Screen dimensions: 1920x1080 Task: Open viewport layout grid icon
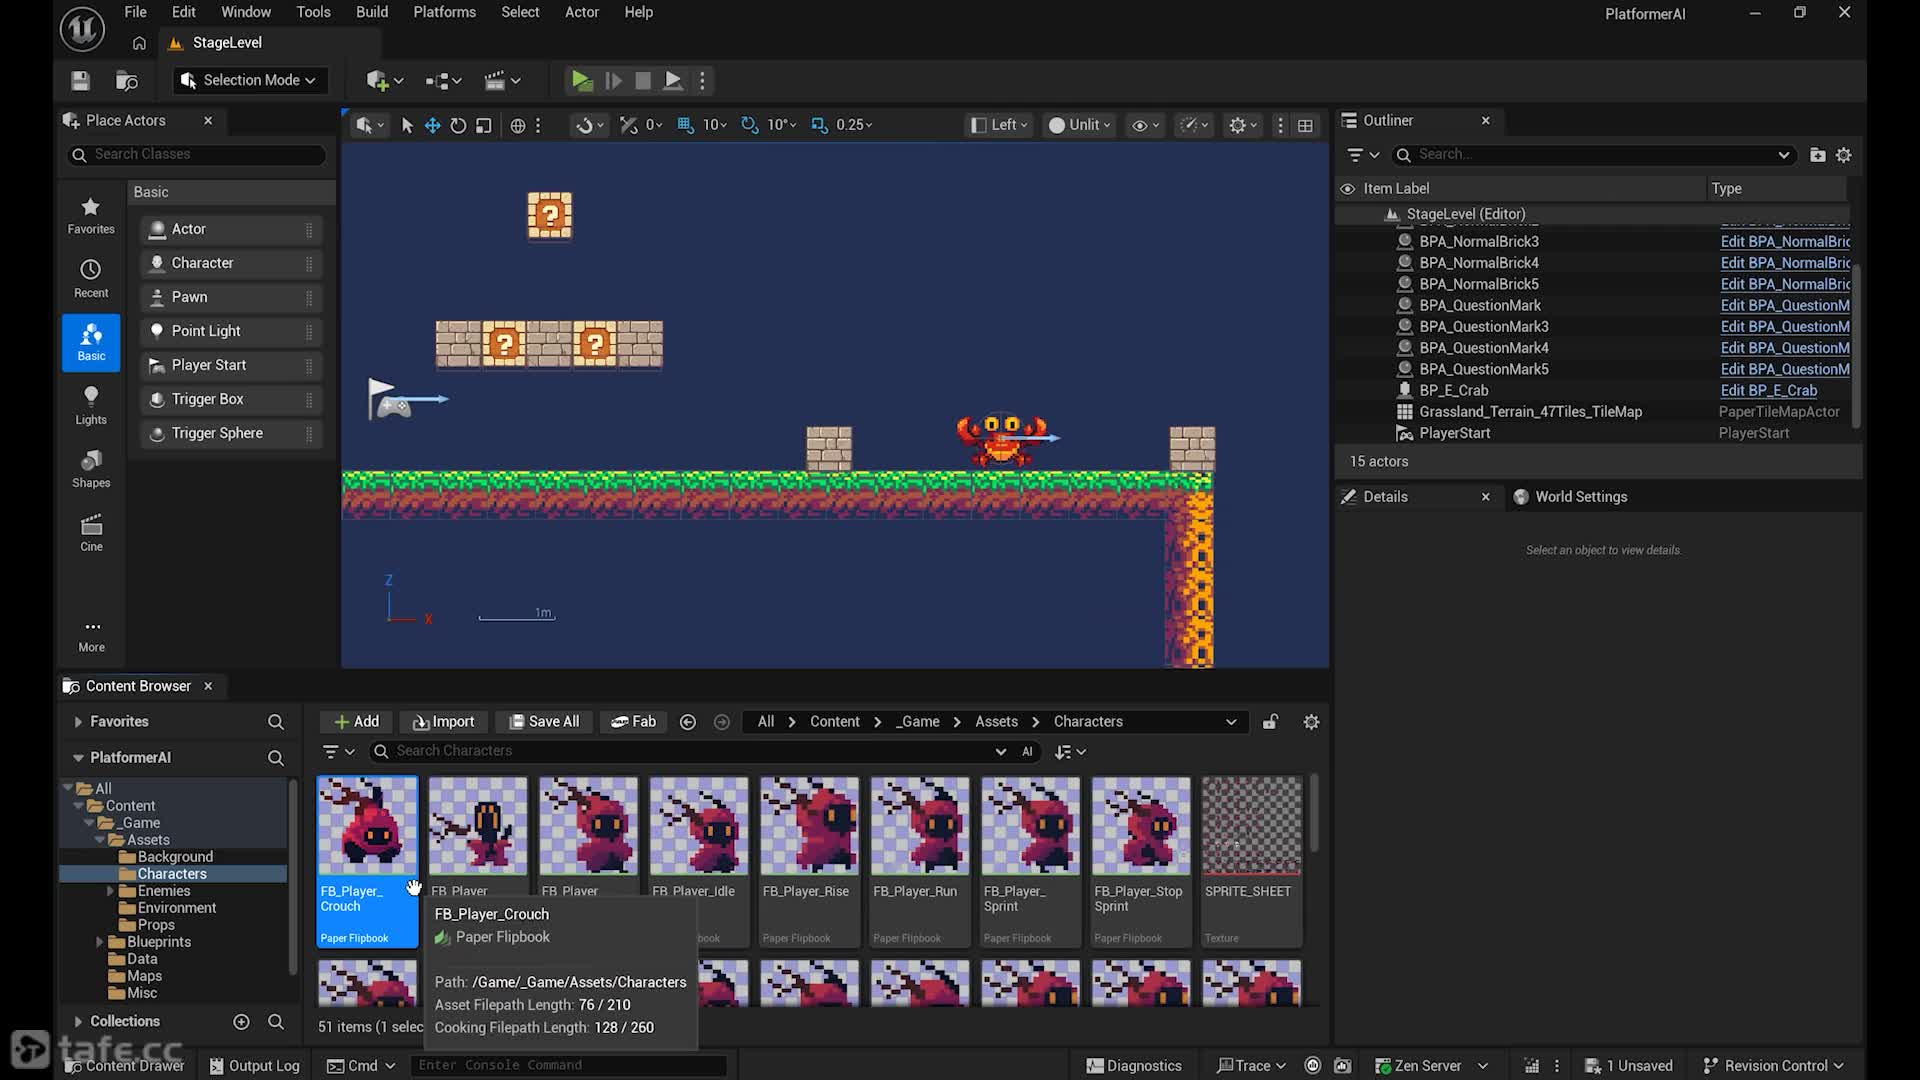click(1305, 125)
